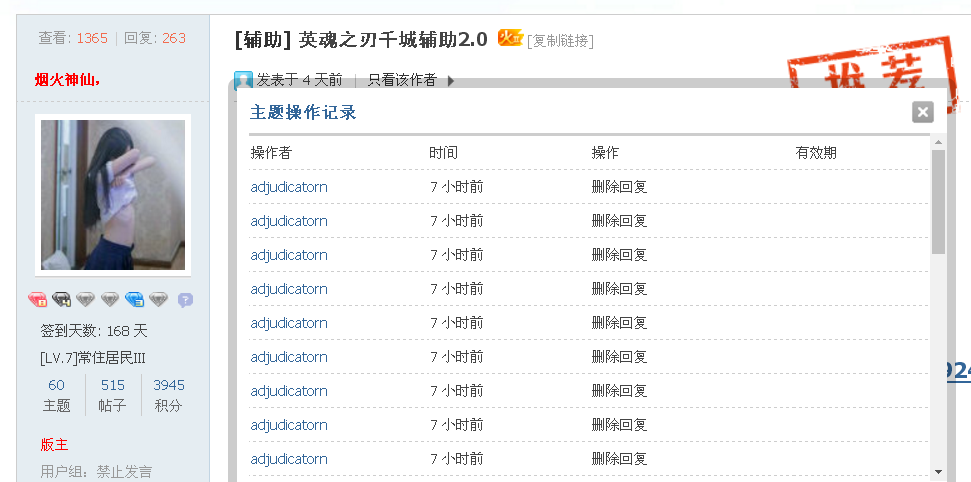Viewport: 971px width, 482px height.
Task: Copy the thread link via [复制链接]
Action: 560,41
